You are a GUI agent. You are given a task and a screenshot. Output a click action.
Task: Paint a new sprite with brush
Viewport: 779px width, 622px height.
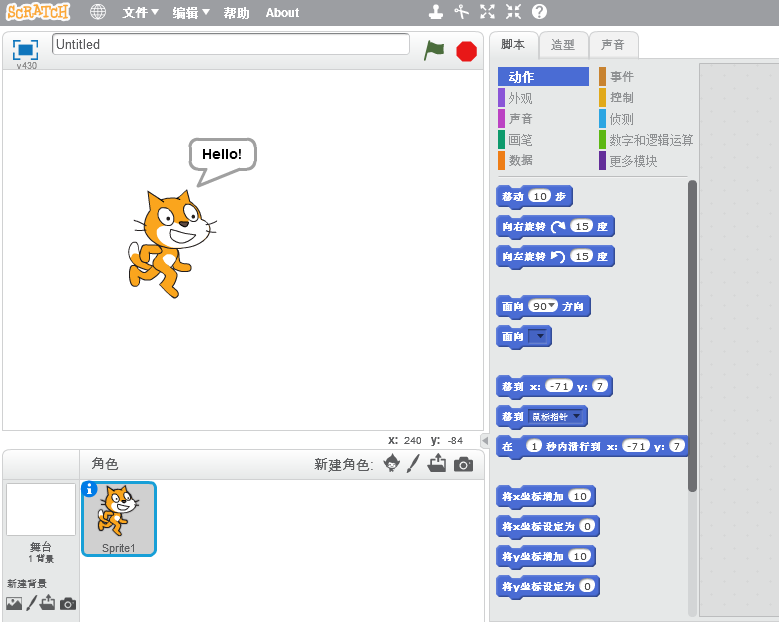pos(413,464)
